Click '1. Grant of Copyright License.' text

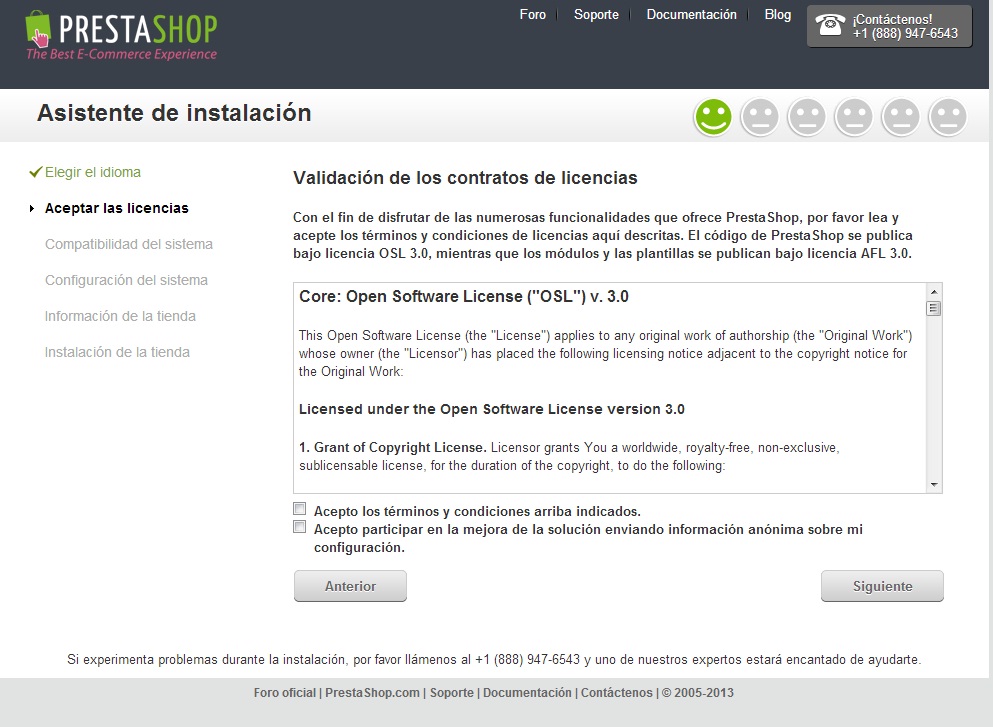click(393, 448)
